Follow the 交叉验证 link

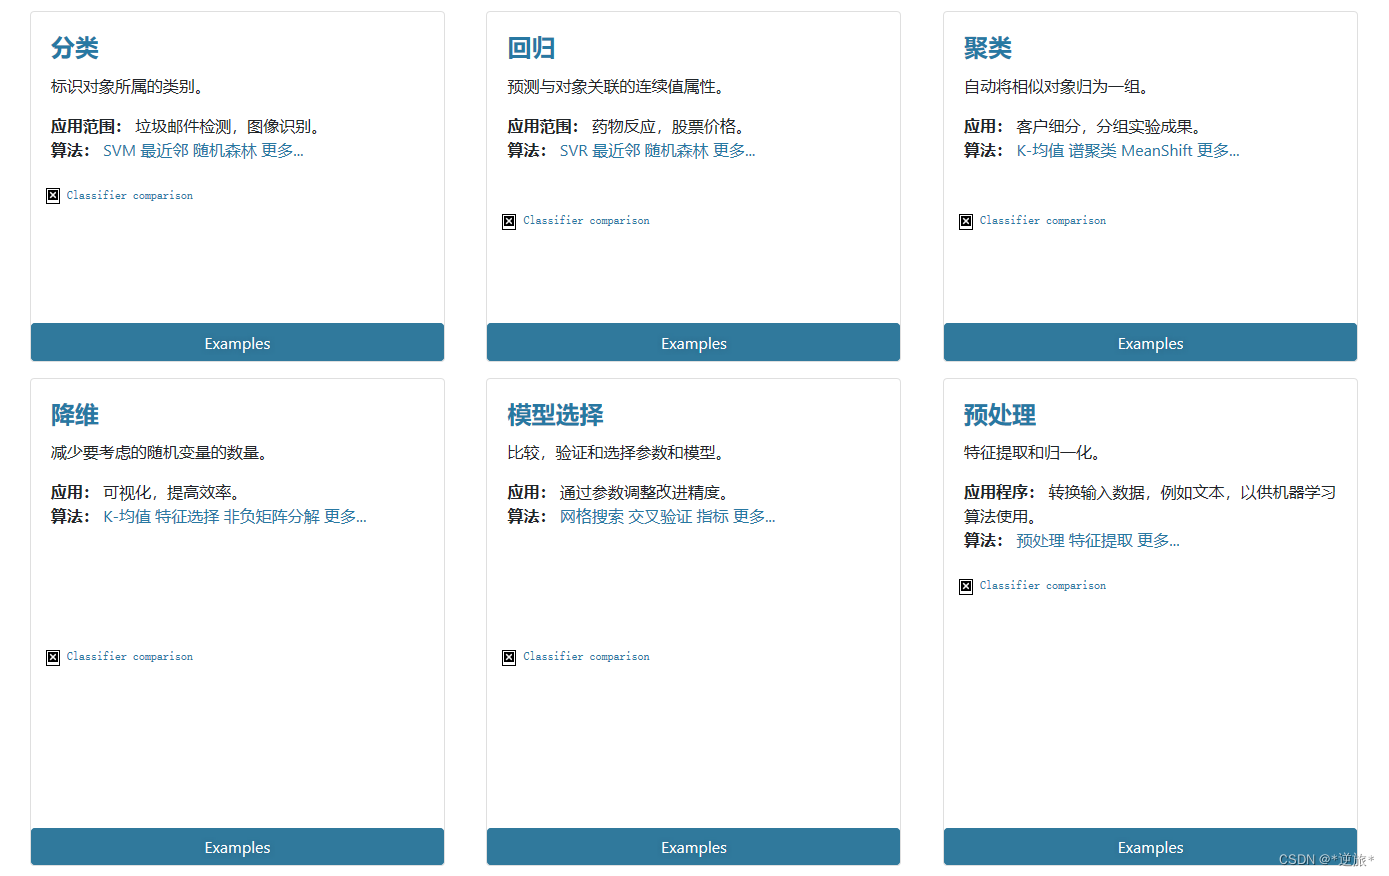coord(660,517)
